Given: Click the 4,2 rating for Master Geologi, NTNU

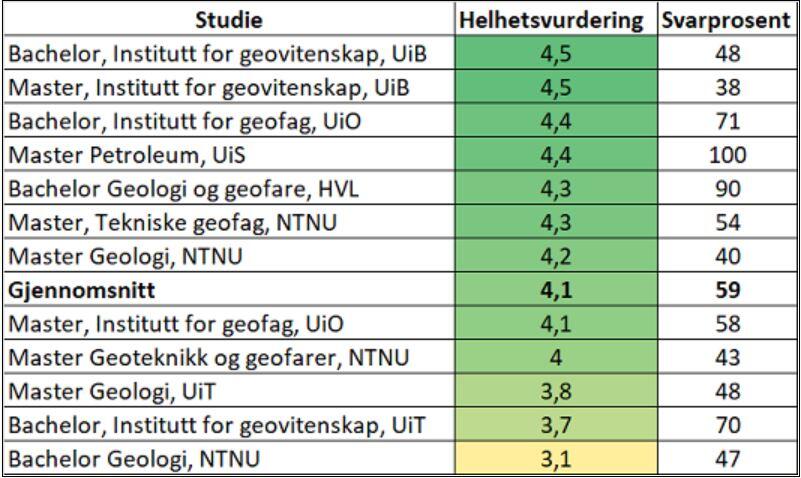Looking at the screenshot, I should click(553, 256).
